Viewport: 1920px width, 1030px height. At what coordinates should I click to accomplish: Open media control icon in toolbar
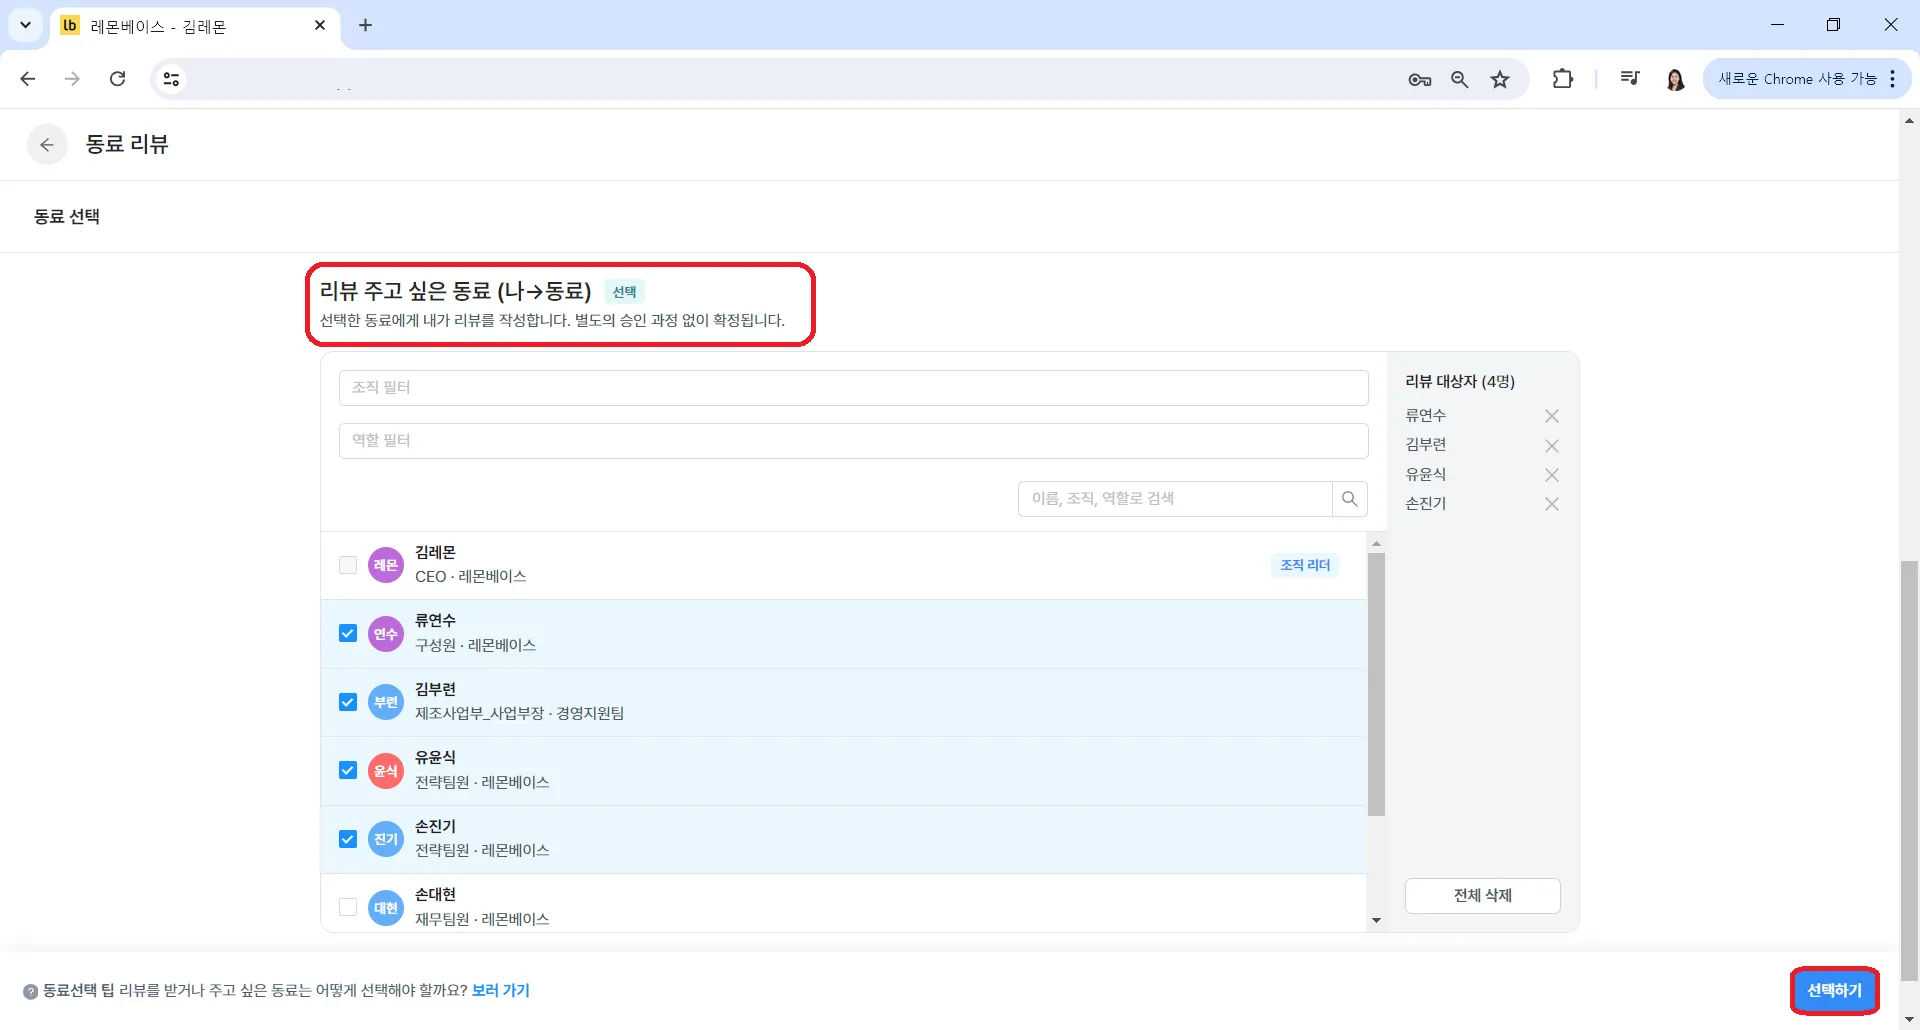[1630, 79]
